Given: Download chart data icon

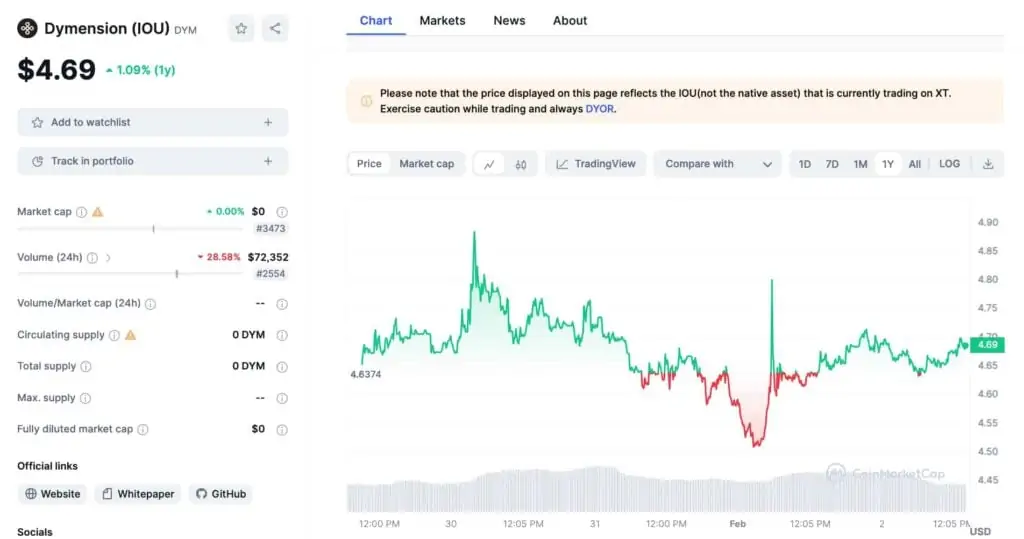Looking at the screenshot, I should coord(988,164).
